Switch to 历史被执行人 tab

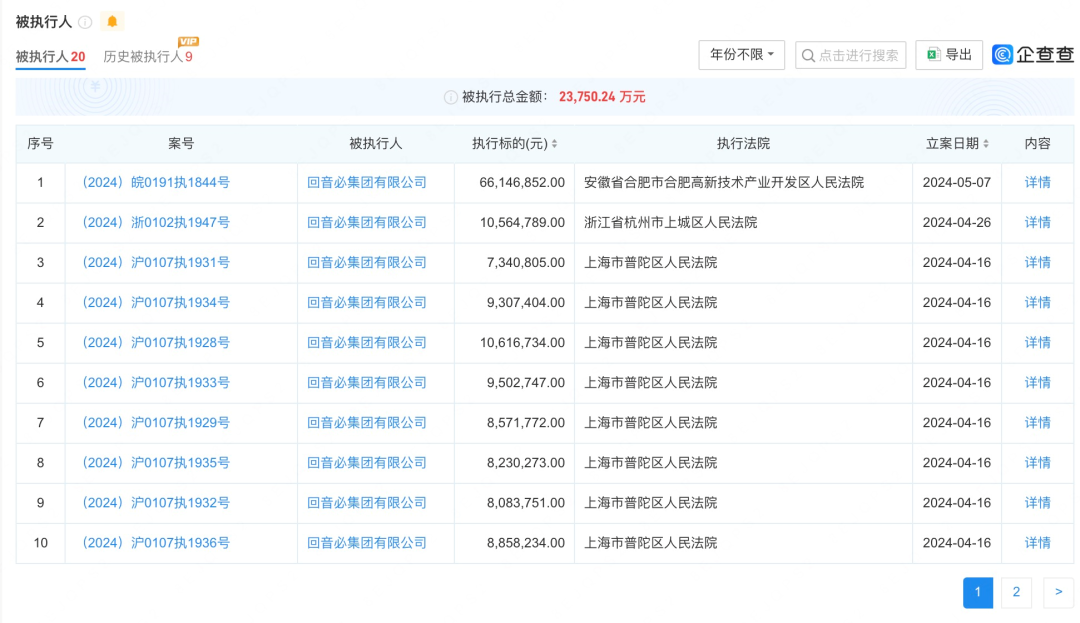point(147,57)
